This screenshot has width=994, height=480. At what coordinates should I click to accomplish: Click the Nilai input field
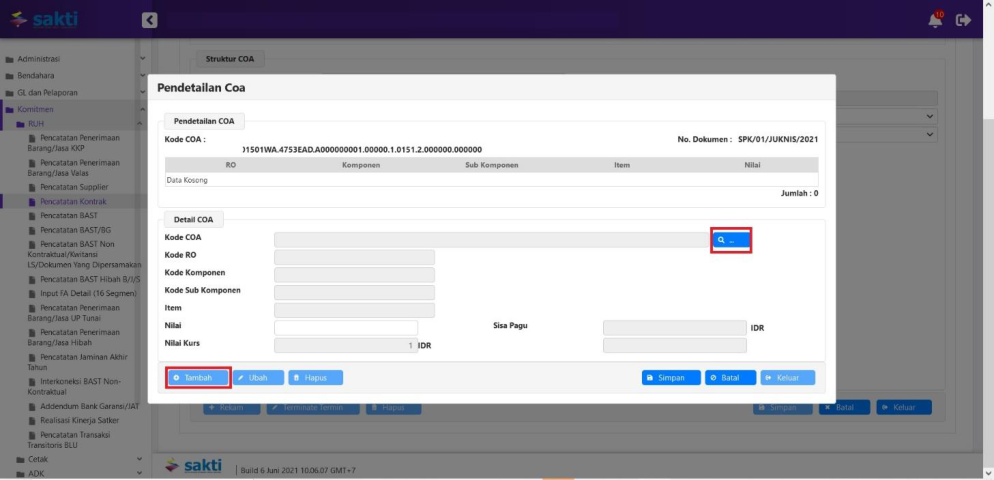(346, 327)
